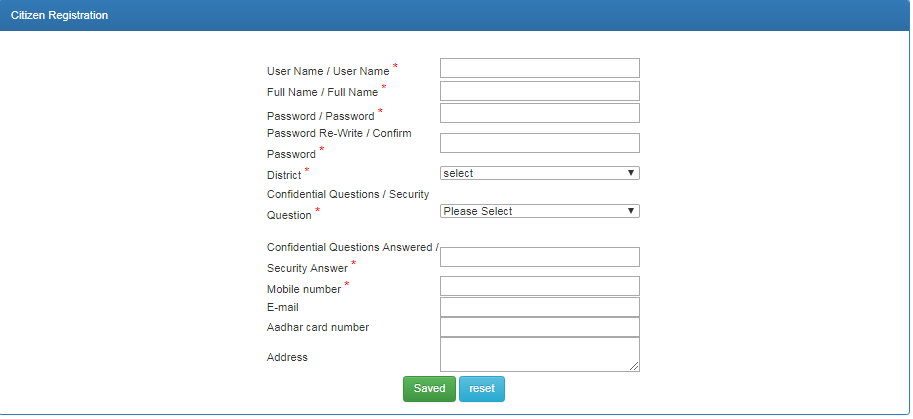The width and height of the screenshot is (913, 419).
Task: Click the Security Answer input field
Action: coord(539,257)
